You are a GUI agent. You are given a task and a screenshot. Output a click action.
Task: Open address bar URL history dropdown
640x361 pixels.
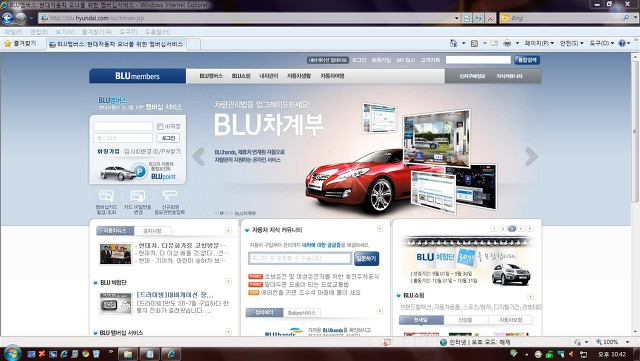(x=457, y=18)
